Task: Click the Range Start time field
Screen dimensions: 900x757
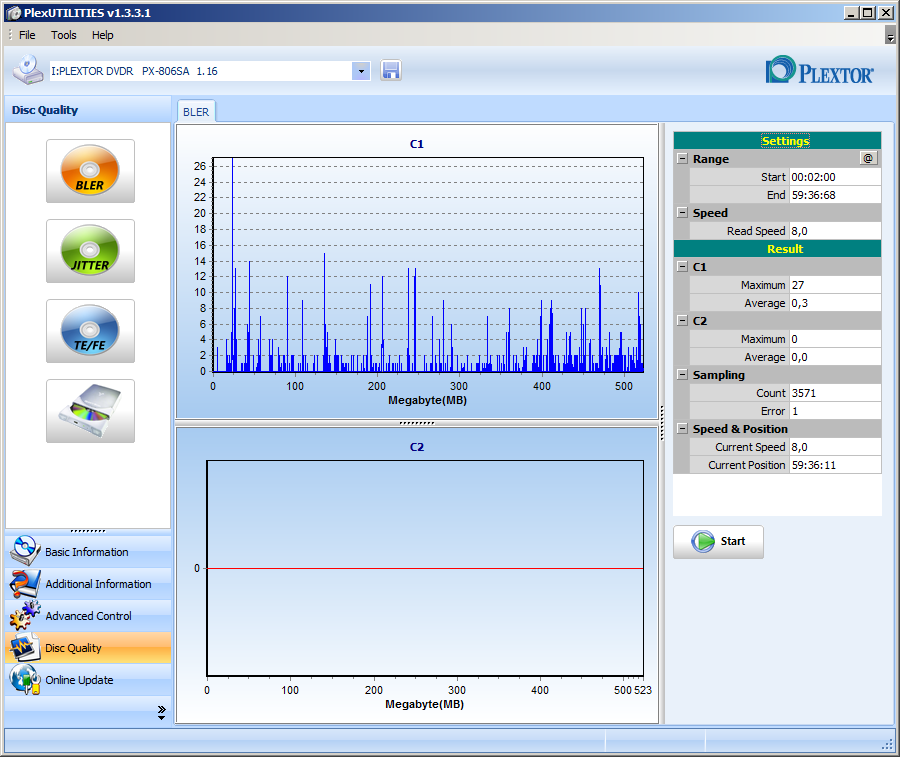Action: tap(835, 177)
